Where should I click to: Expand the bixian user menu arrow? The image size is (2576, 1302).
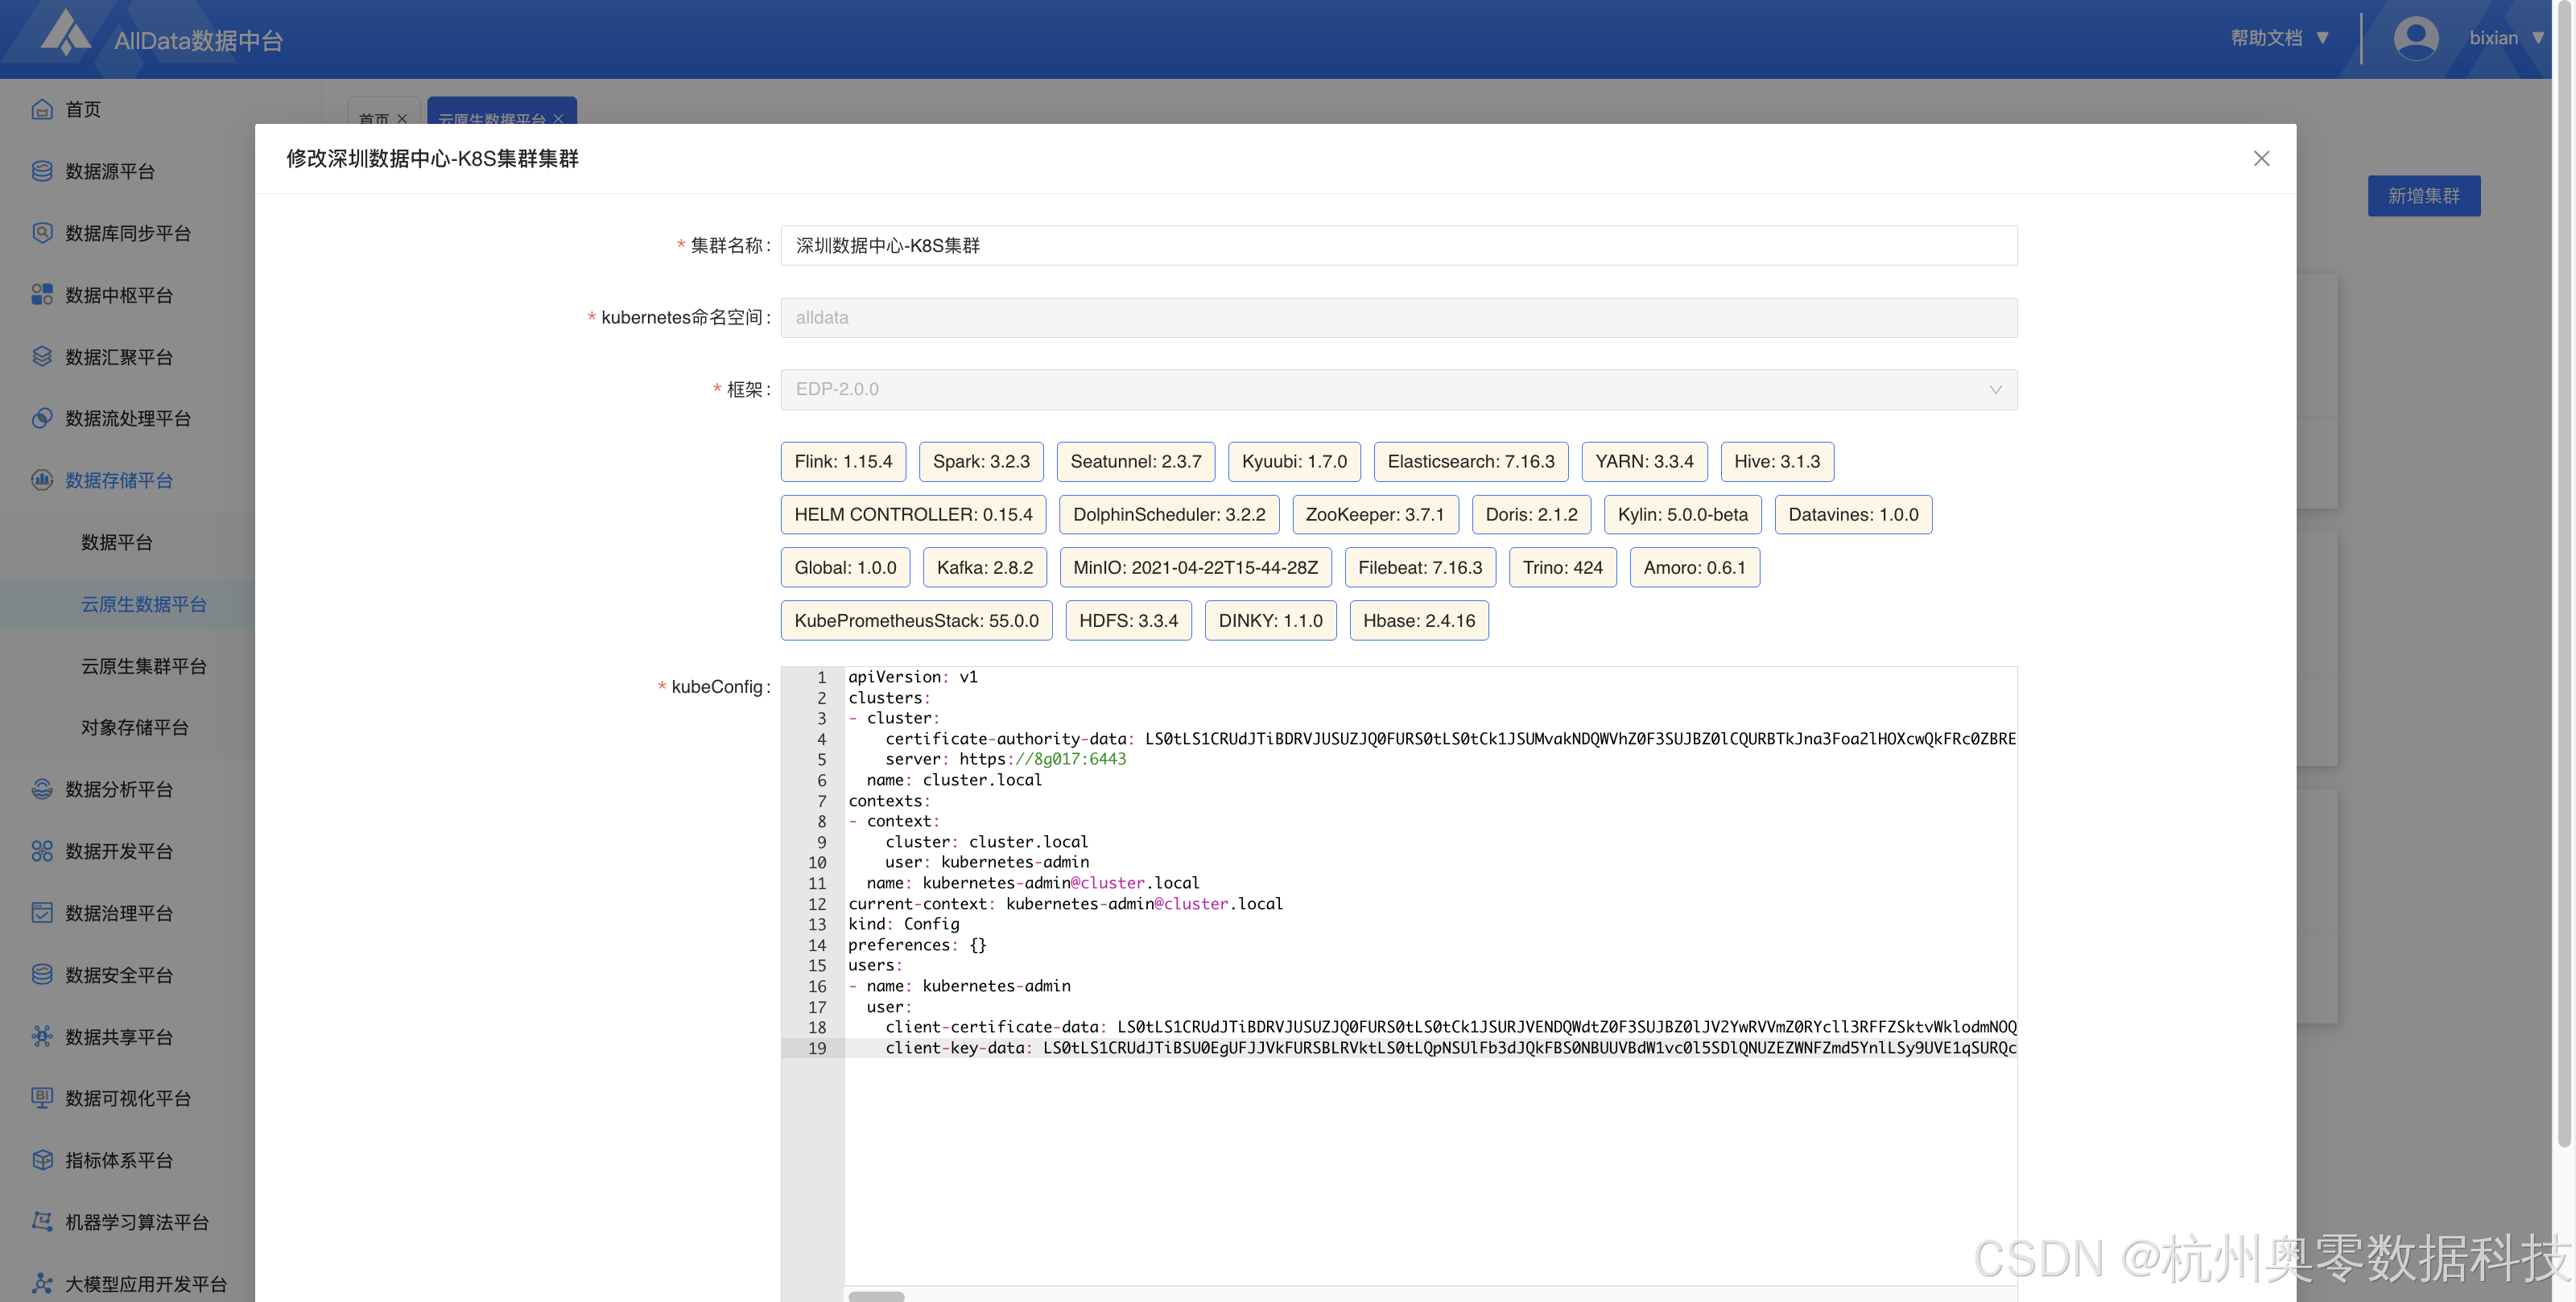point(2538,38)
